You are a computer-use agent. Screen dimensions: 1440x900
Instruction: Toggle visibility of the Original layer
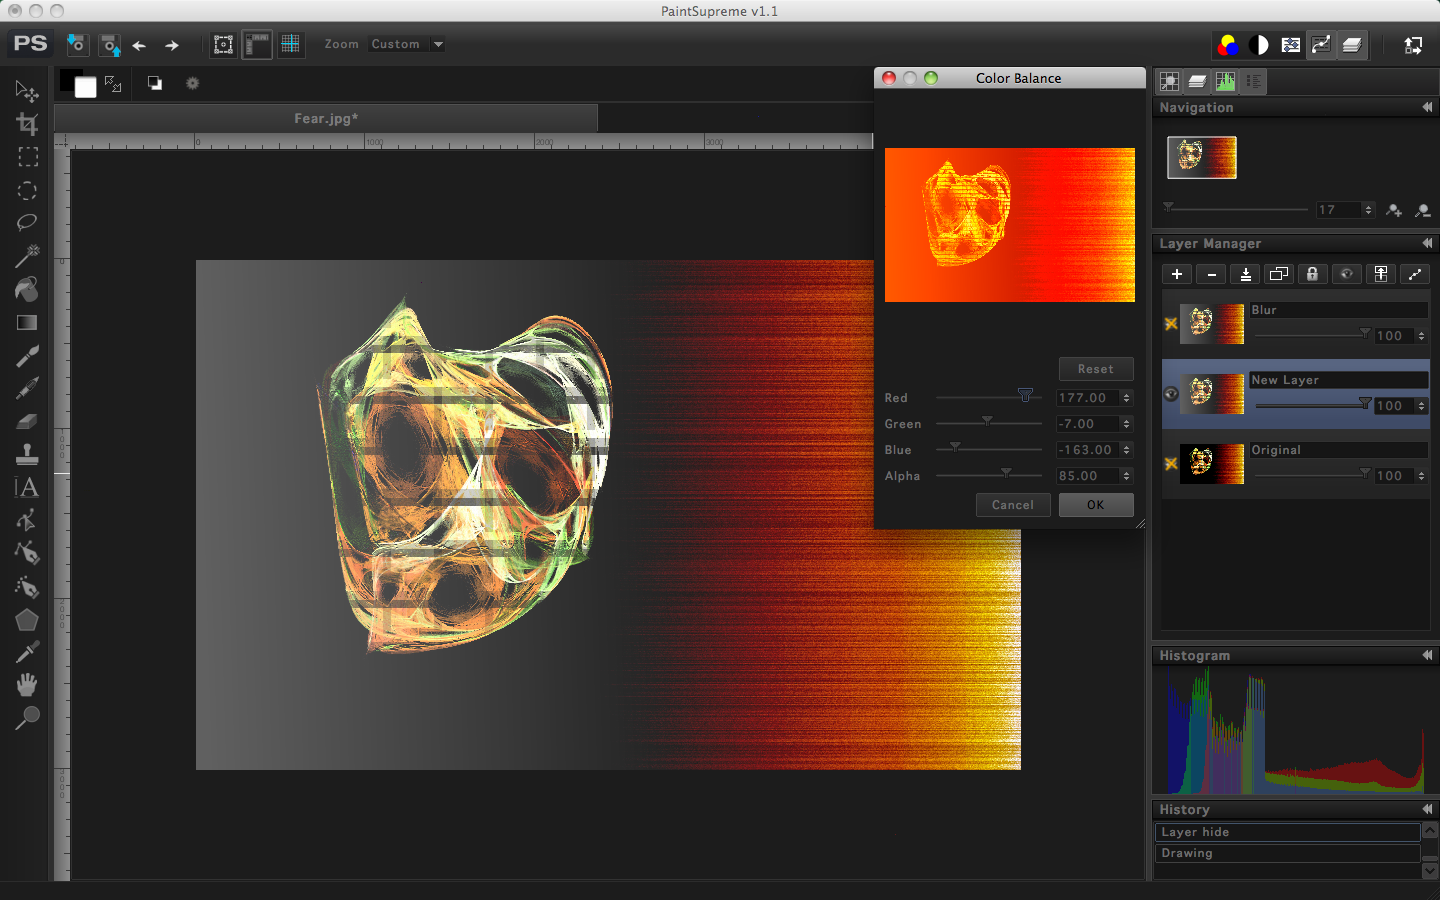tap(1171, 464)
